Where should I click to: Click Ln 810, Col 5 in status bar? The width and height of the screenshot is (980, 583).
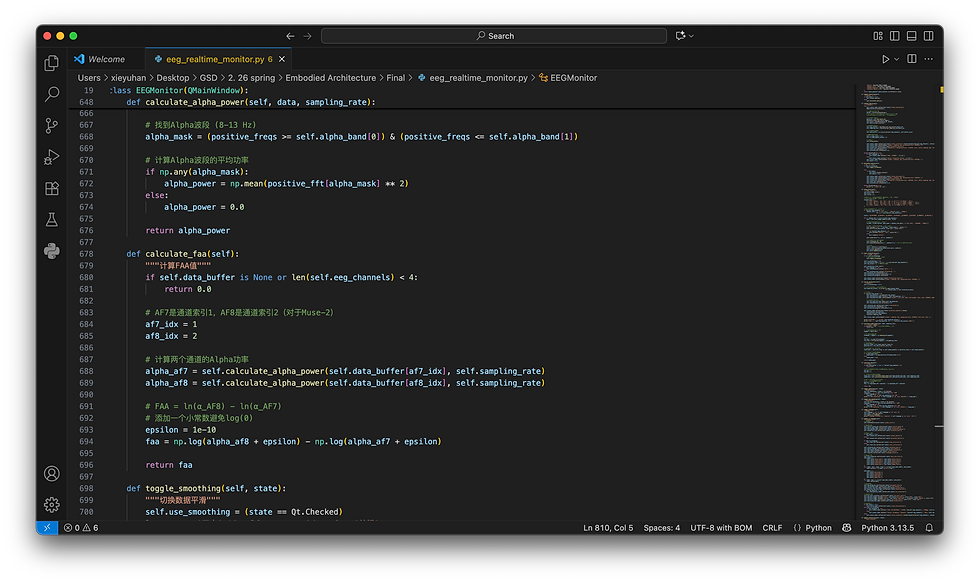coord(608,527)
